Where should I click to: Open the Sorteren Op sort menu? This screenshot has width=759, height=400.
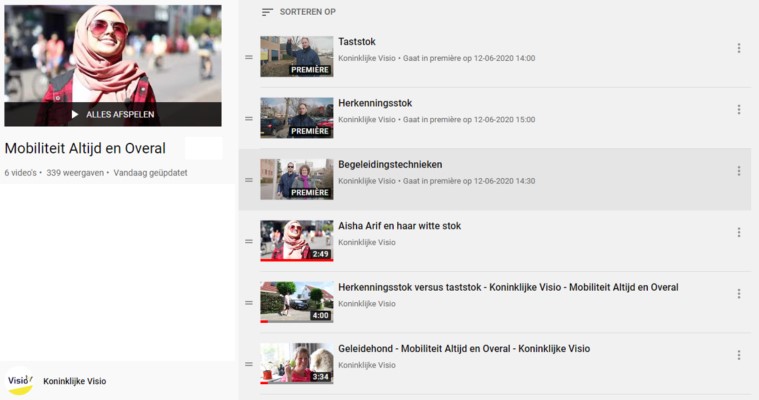click(x=298, y=12)
